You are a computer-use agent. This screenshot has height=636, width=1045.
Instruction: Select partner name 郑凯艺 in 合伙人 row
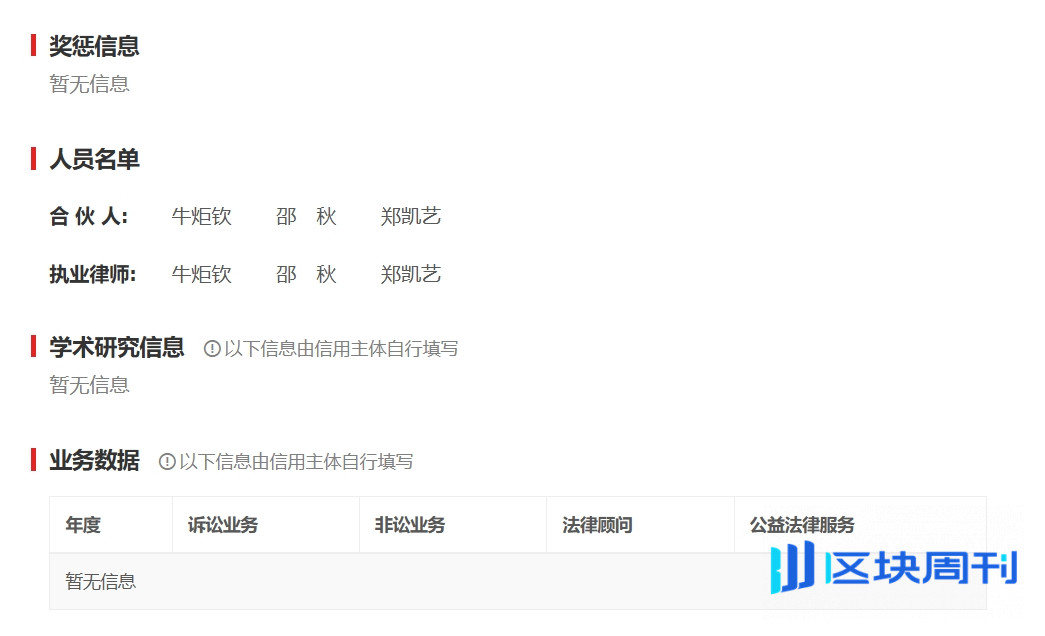pos(411,217)
